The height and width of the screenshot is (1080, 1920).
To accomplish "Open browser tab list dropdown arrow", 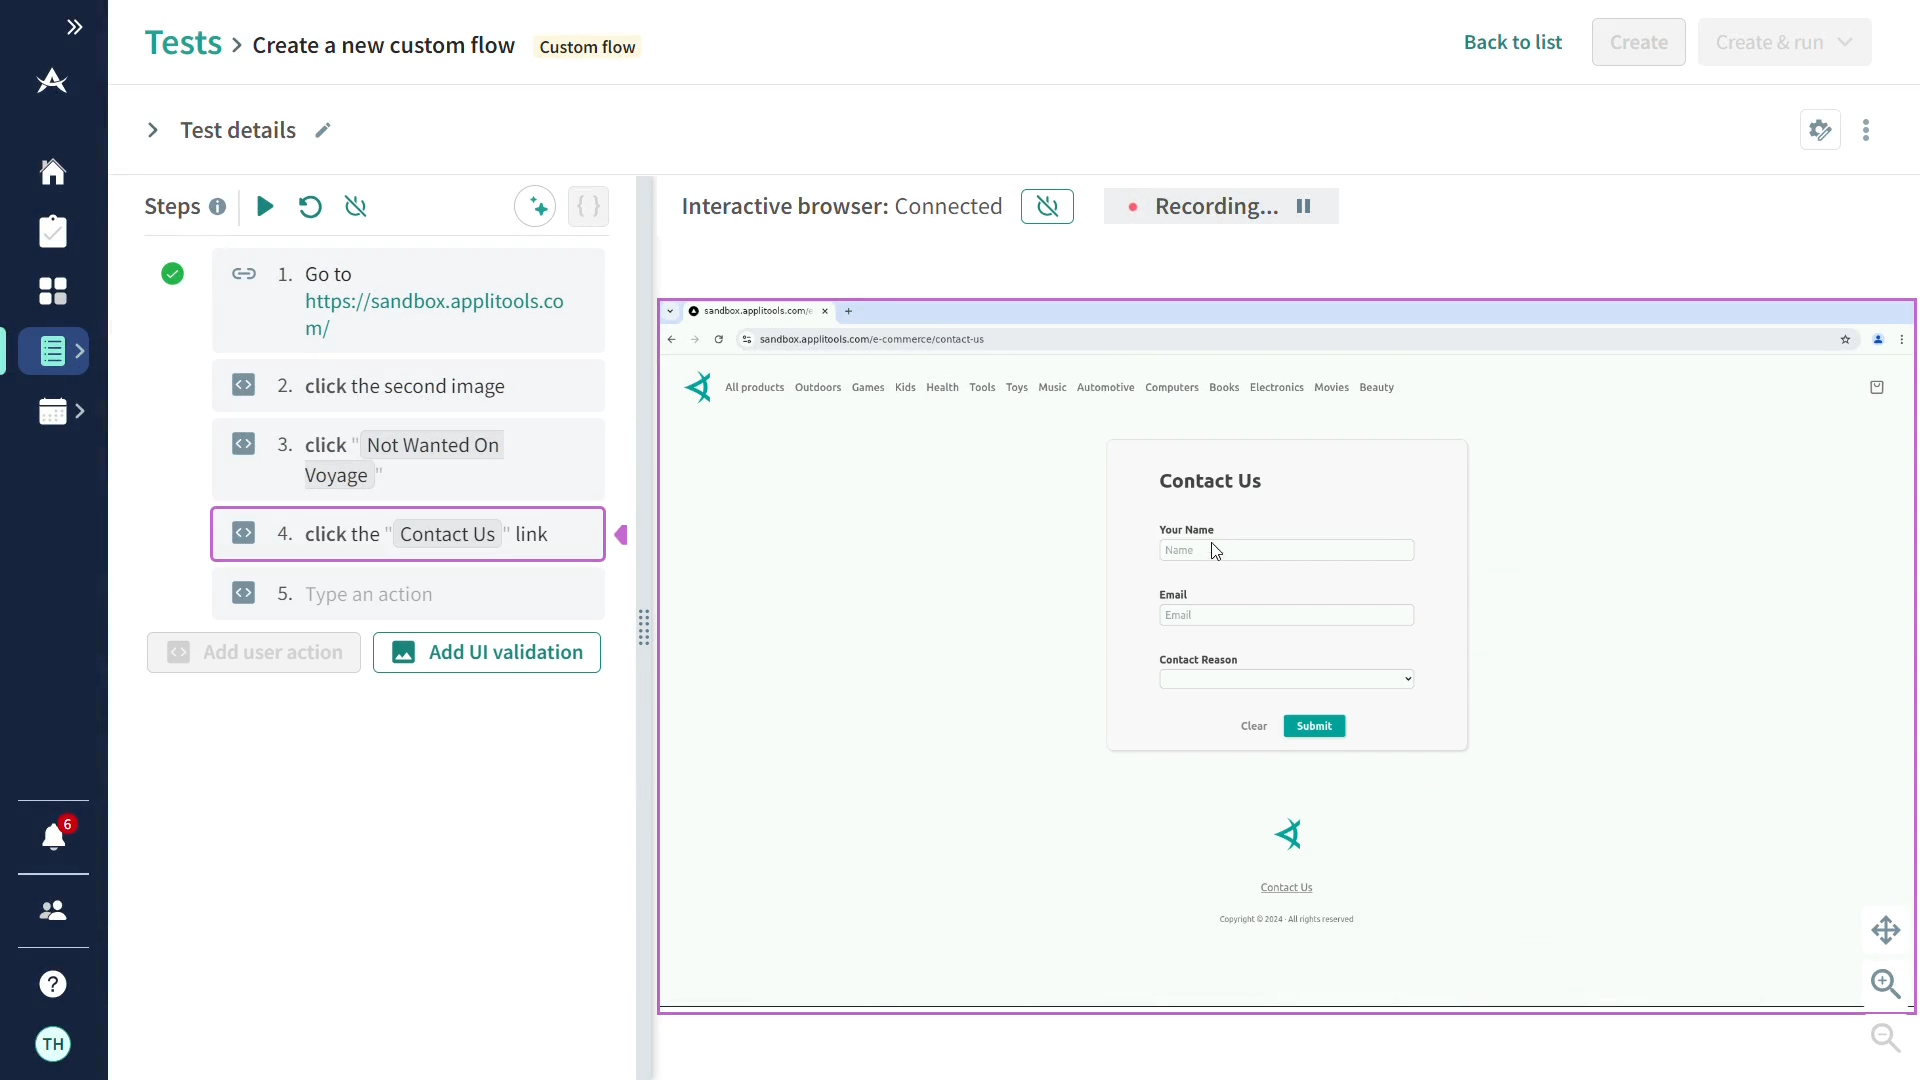I will point(670,311).
